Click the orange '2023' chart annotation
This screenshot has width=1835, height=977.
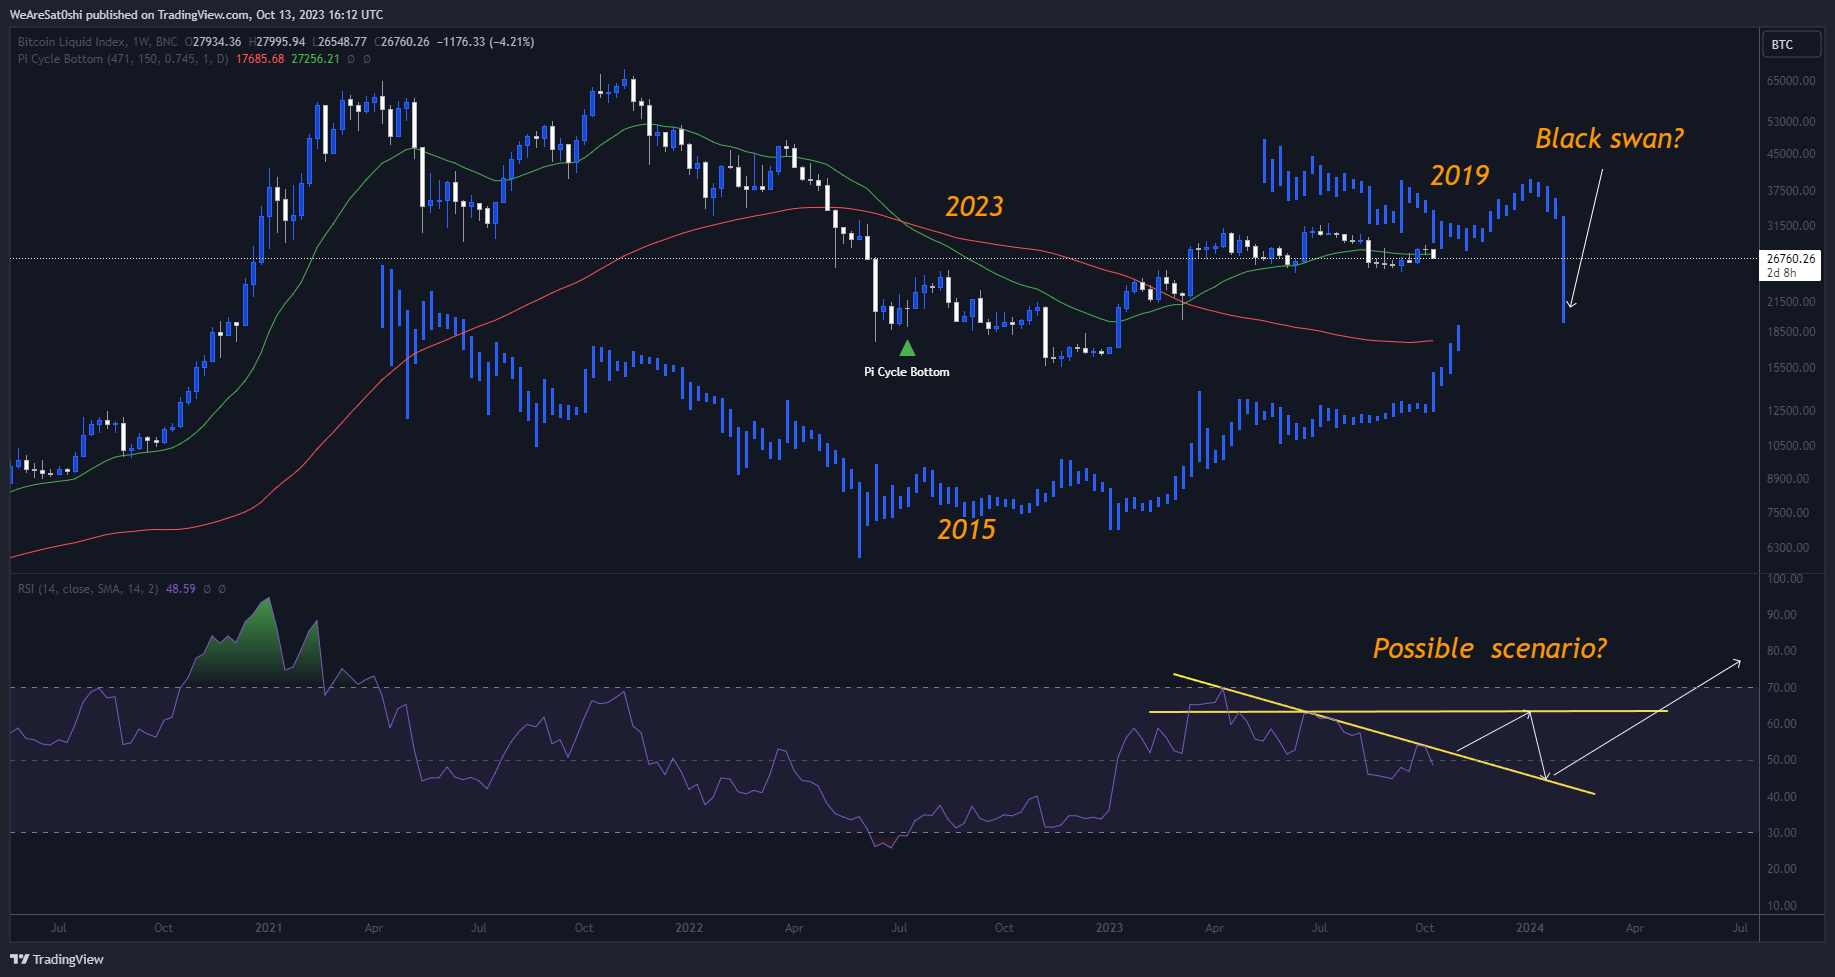[x=974, y=207]
